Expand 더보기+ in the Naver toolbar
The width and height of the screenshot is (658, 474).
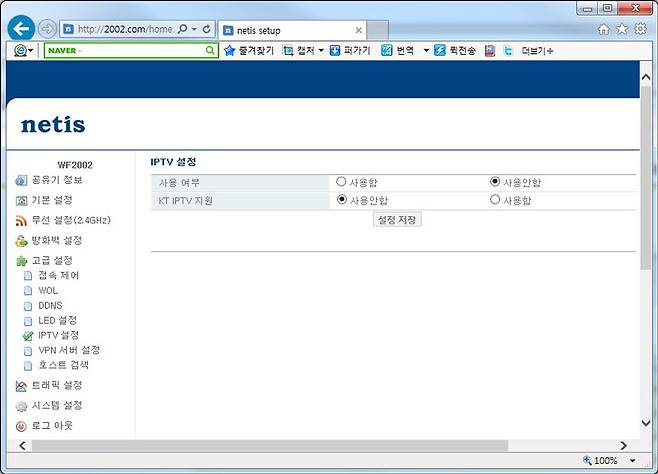(537, 51)
